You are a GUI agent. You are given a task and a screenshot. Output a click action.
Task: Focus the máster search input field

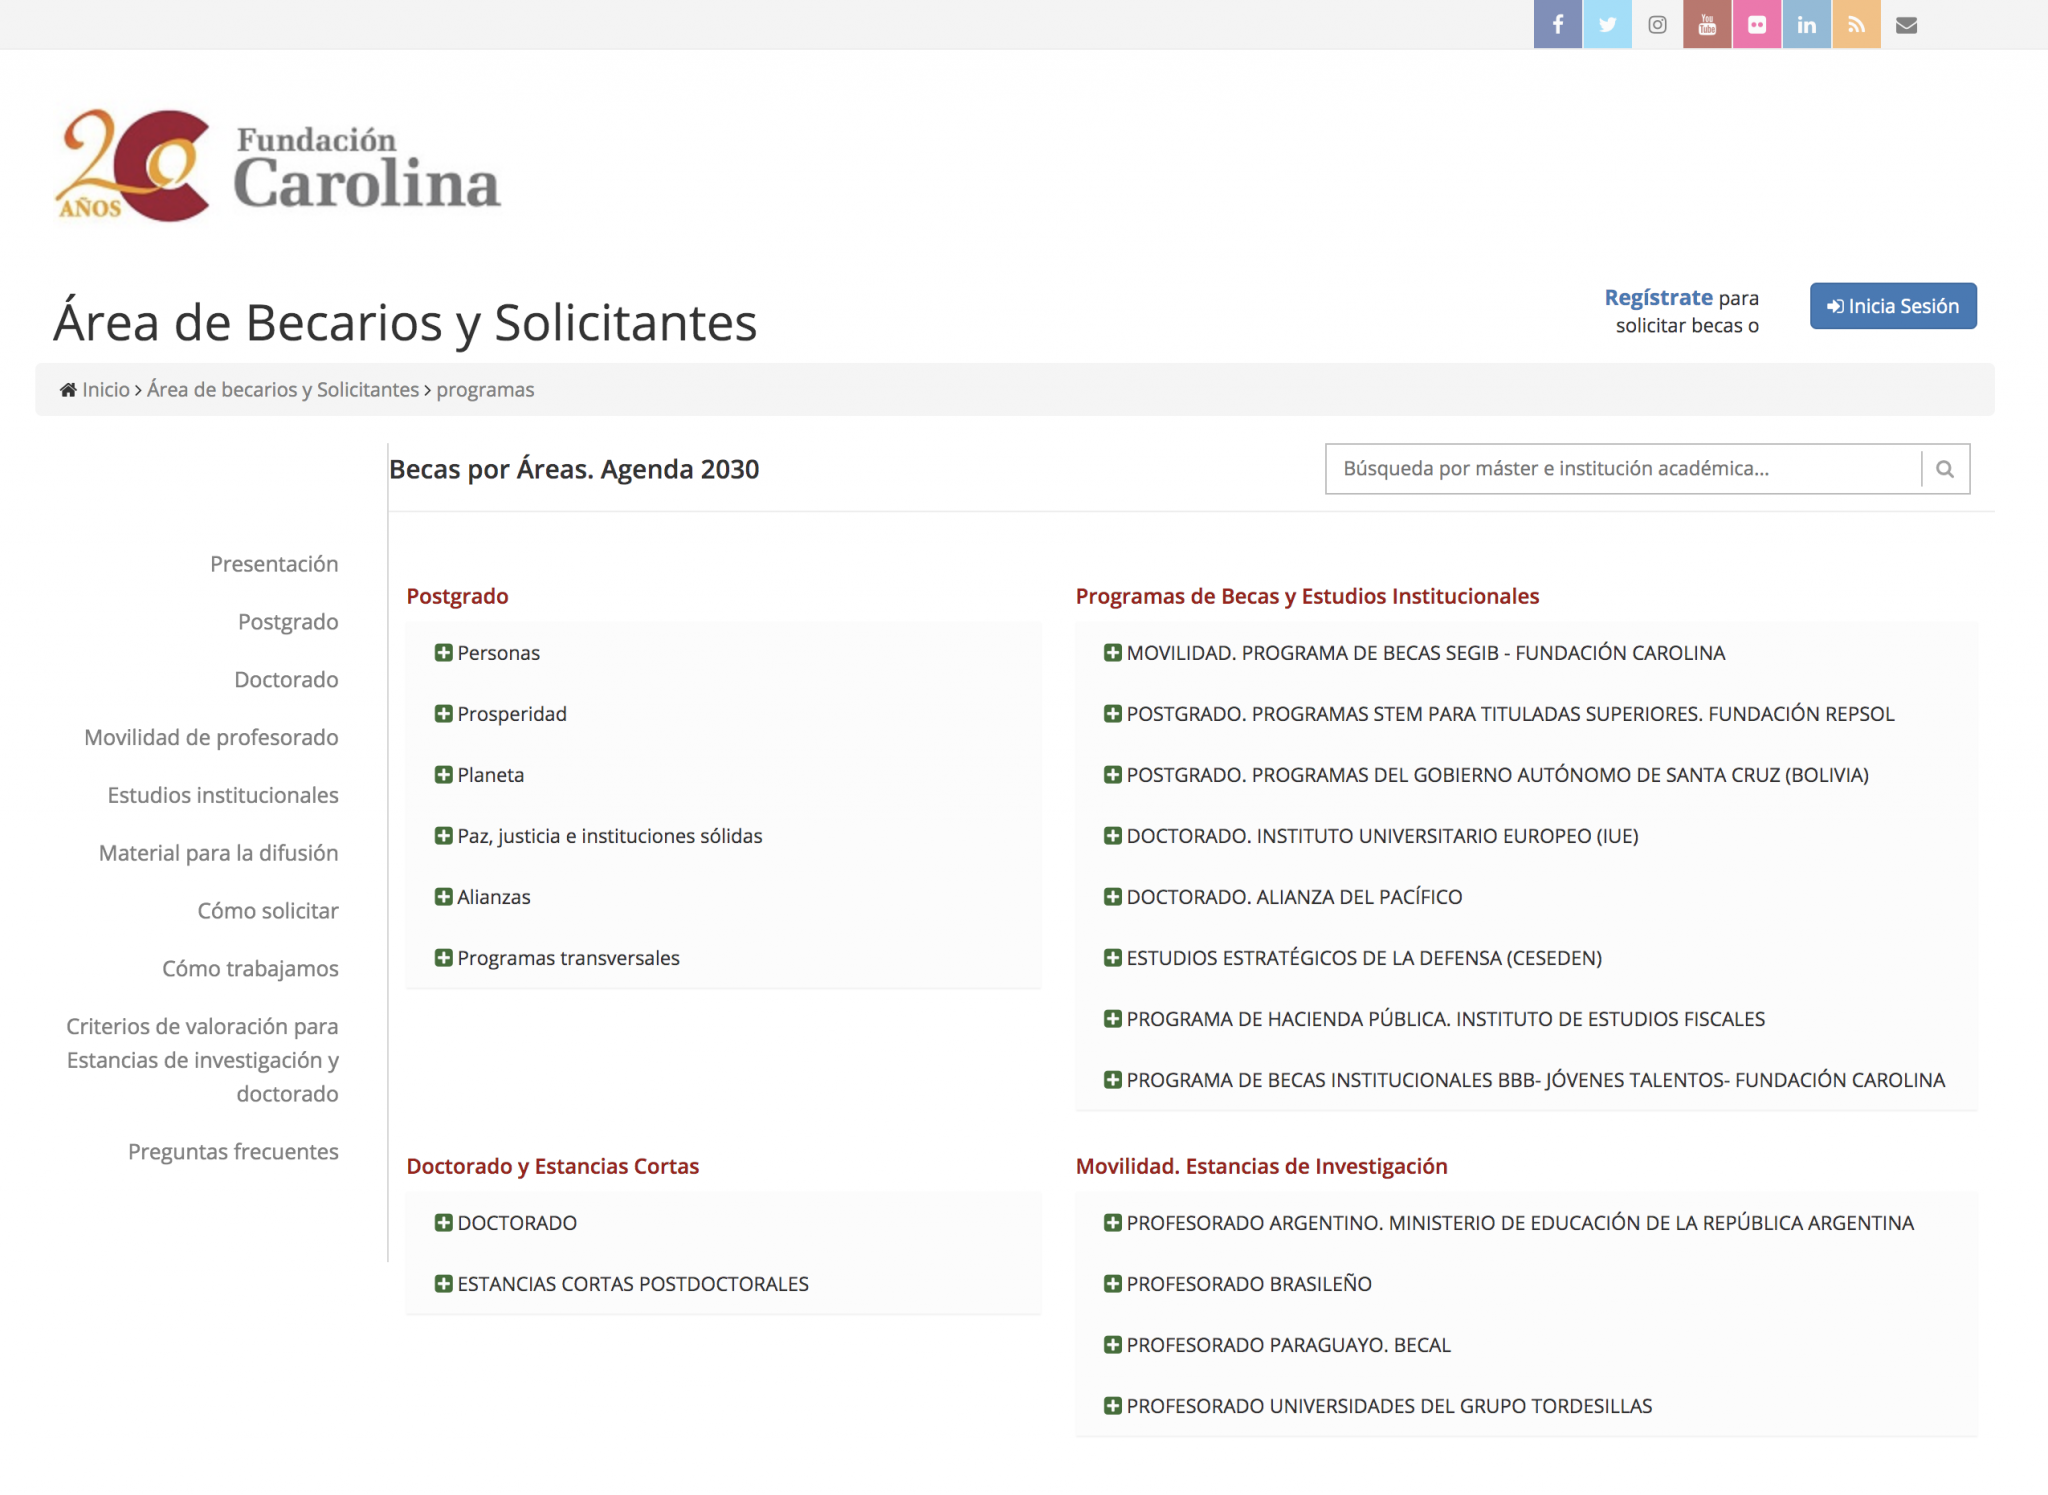(x=1620, y=469)
